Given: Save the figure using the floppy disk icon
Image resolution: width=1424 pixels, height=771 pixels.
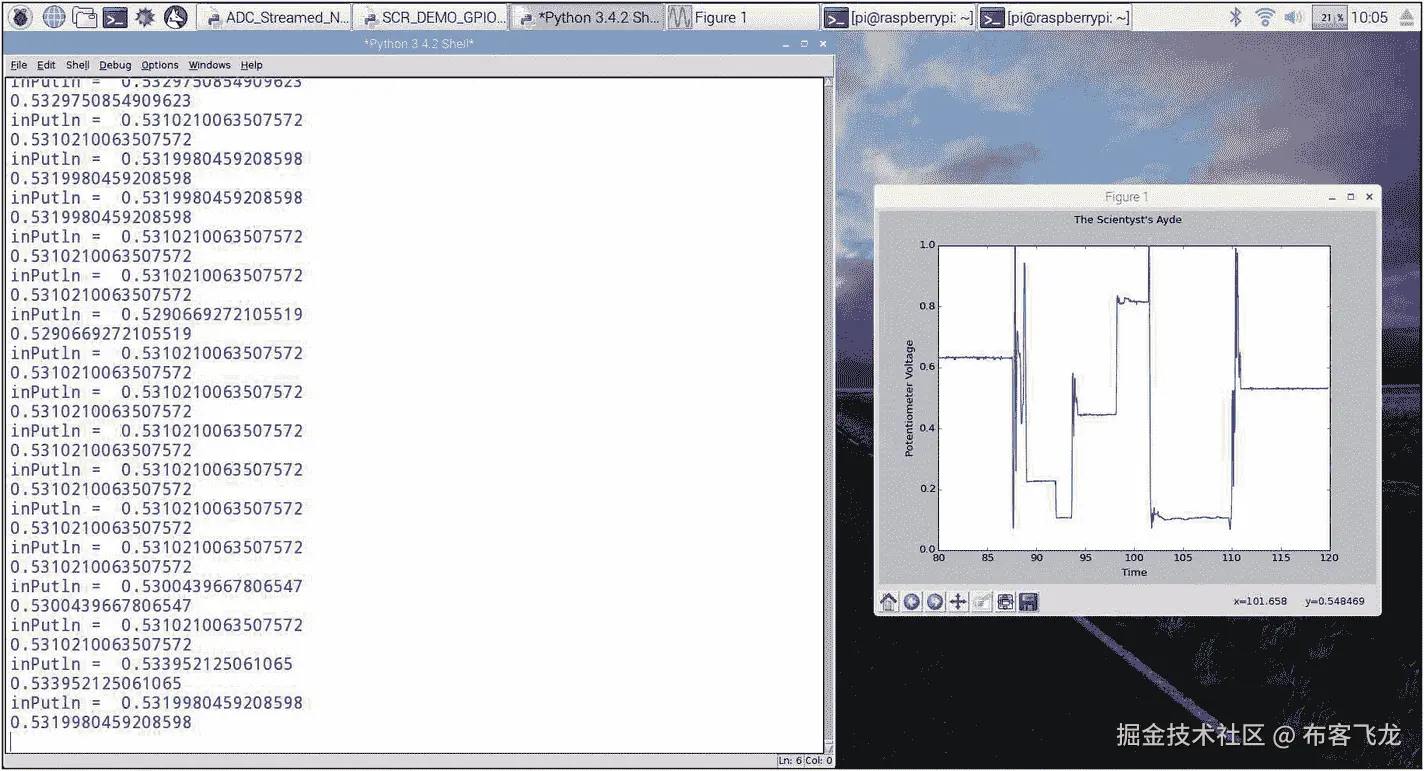Looking at the screenshot, I should [1028, 601].
